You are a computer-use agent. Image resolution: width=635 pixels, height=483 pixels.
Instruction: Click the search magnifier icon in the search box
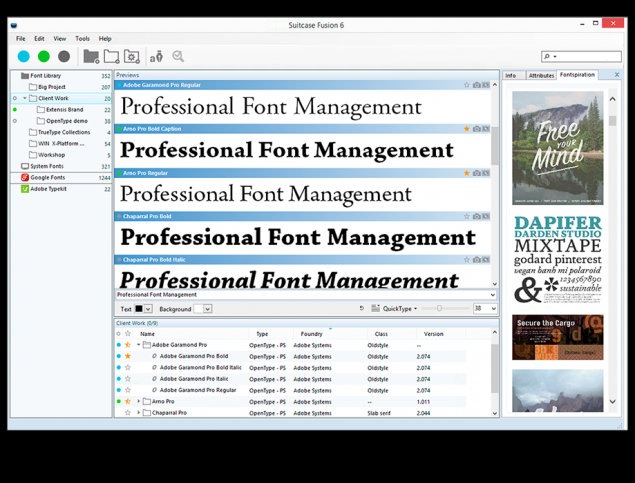(x=547, y=56)
